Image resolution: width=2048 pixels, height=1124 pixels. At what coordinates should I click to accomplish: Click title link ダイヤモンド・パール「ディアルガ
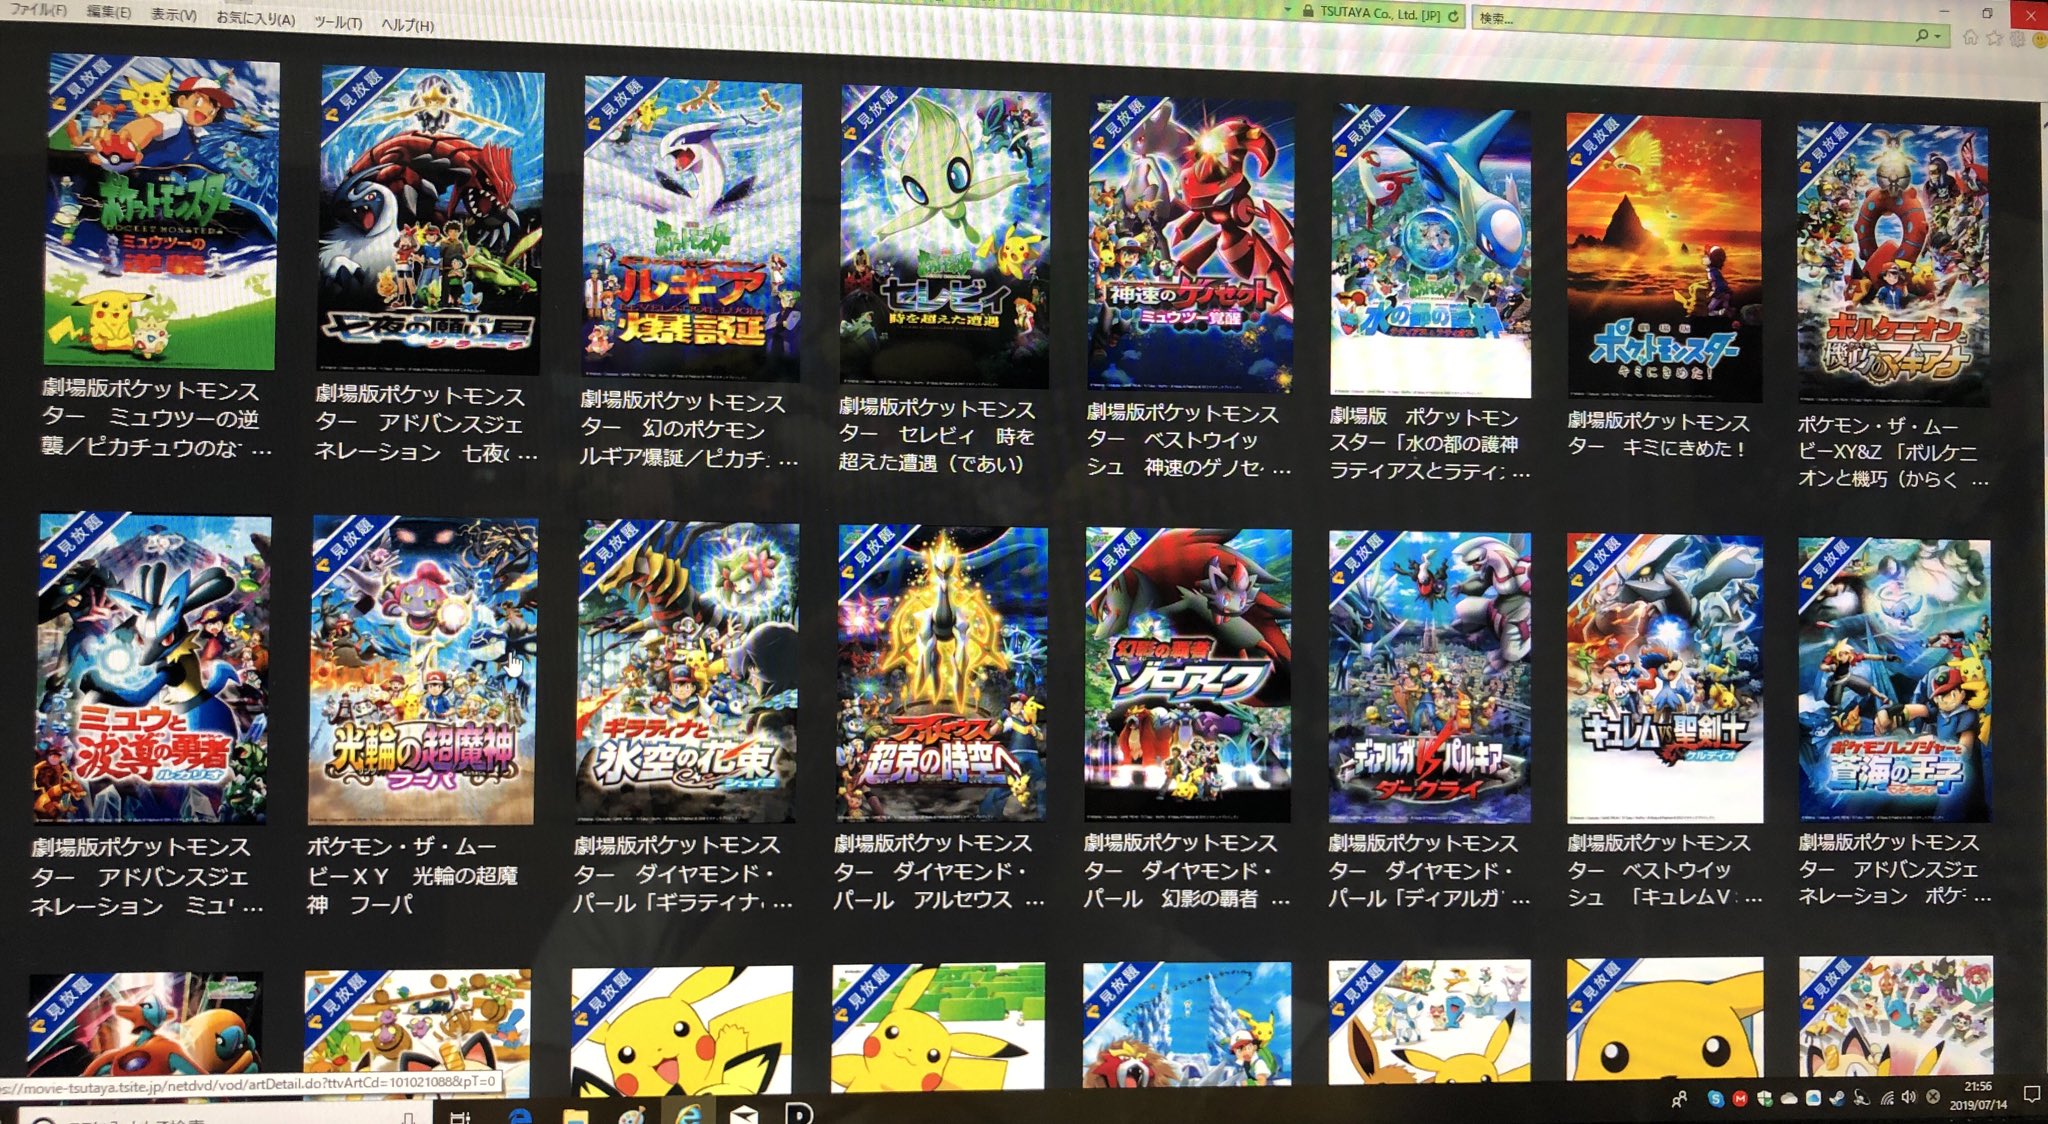[x=1428, y=871]
